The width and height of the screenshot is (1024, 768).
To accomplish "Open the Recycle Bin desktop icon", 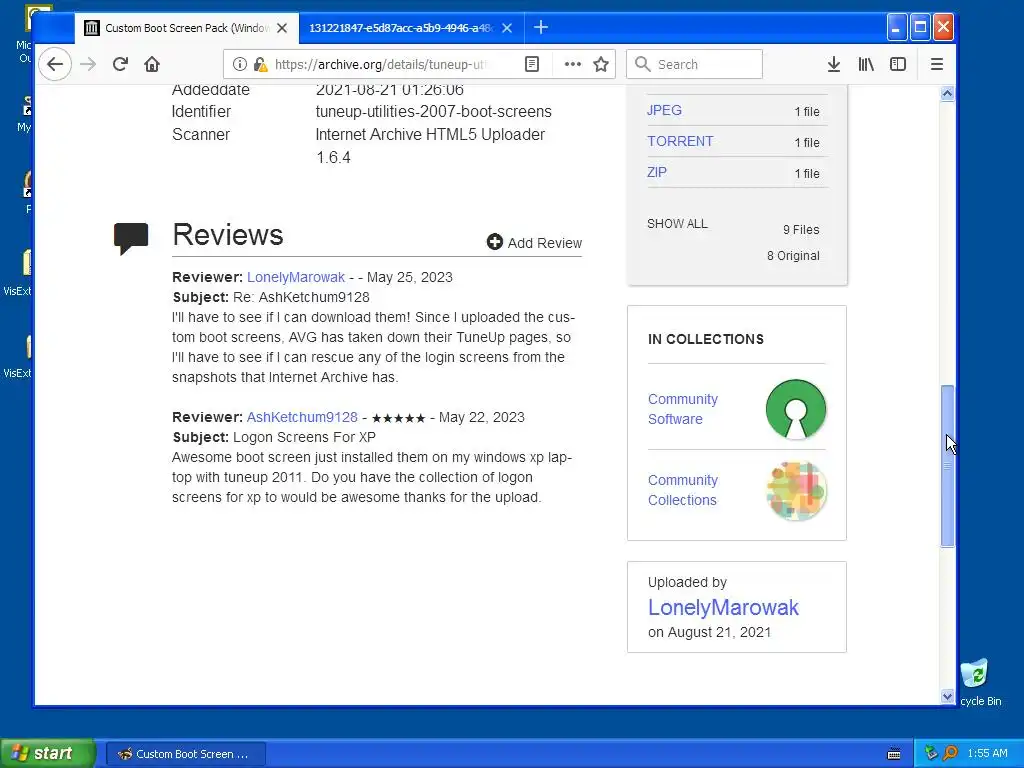I will [x=978, y=682].
